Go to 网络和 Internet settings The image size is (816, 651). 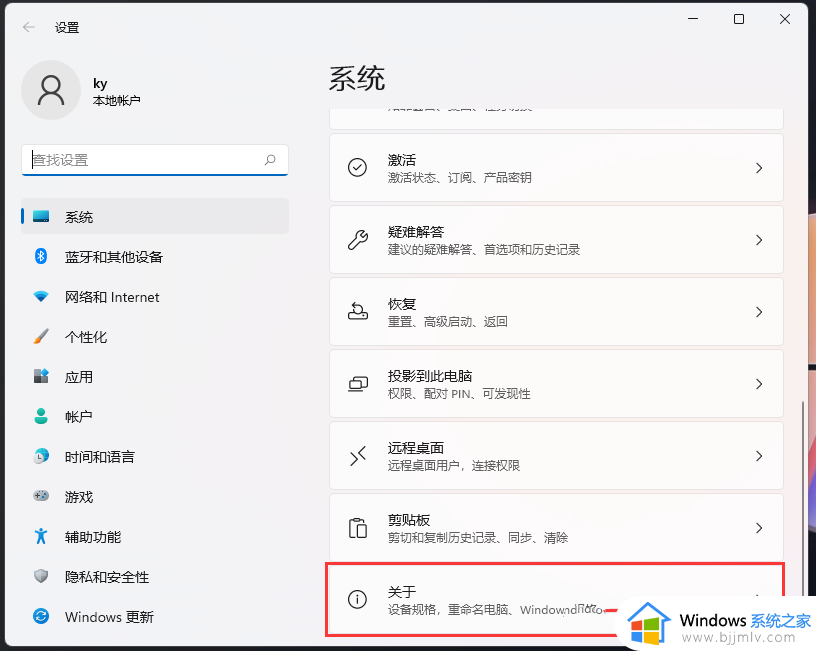click(x=155, y=297)
